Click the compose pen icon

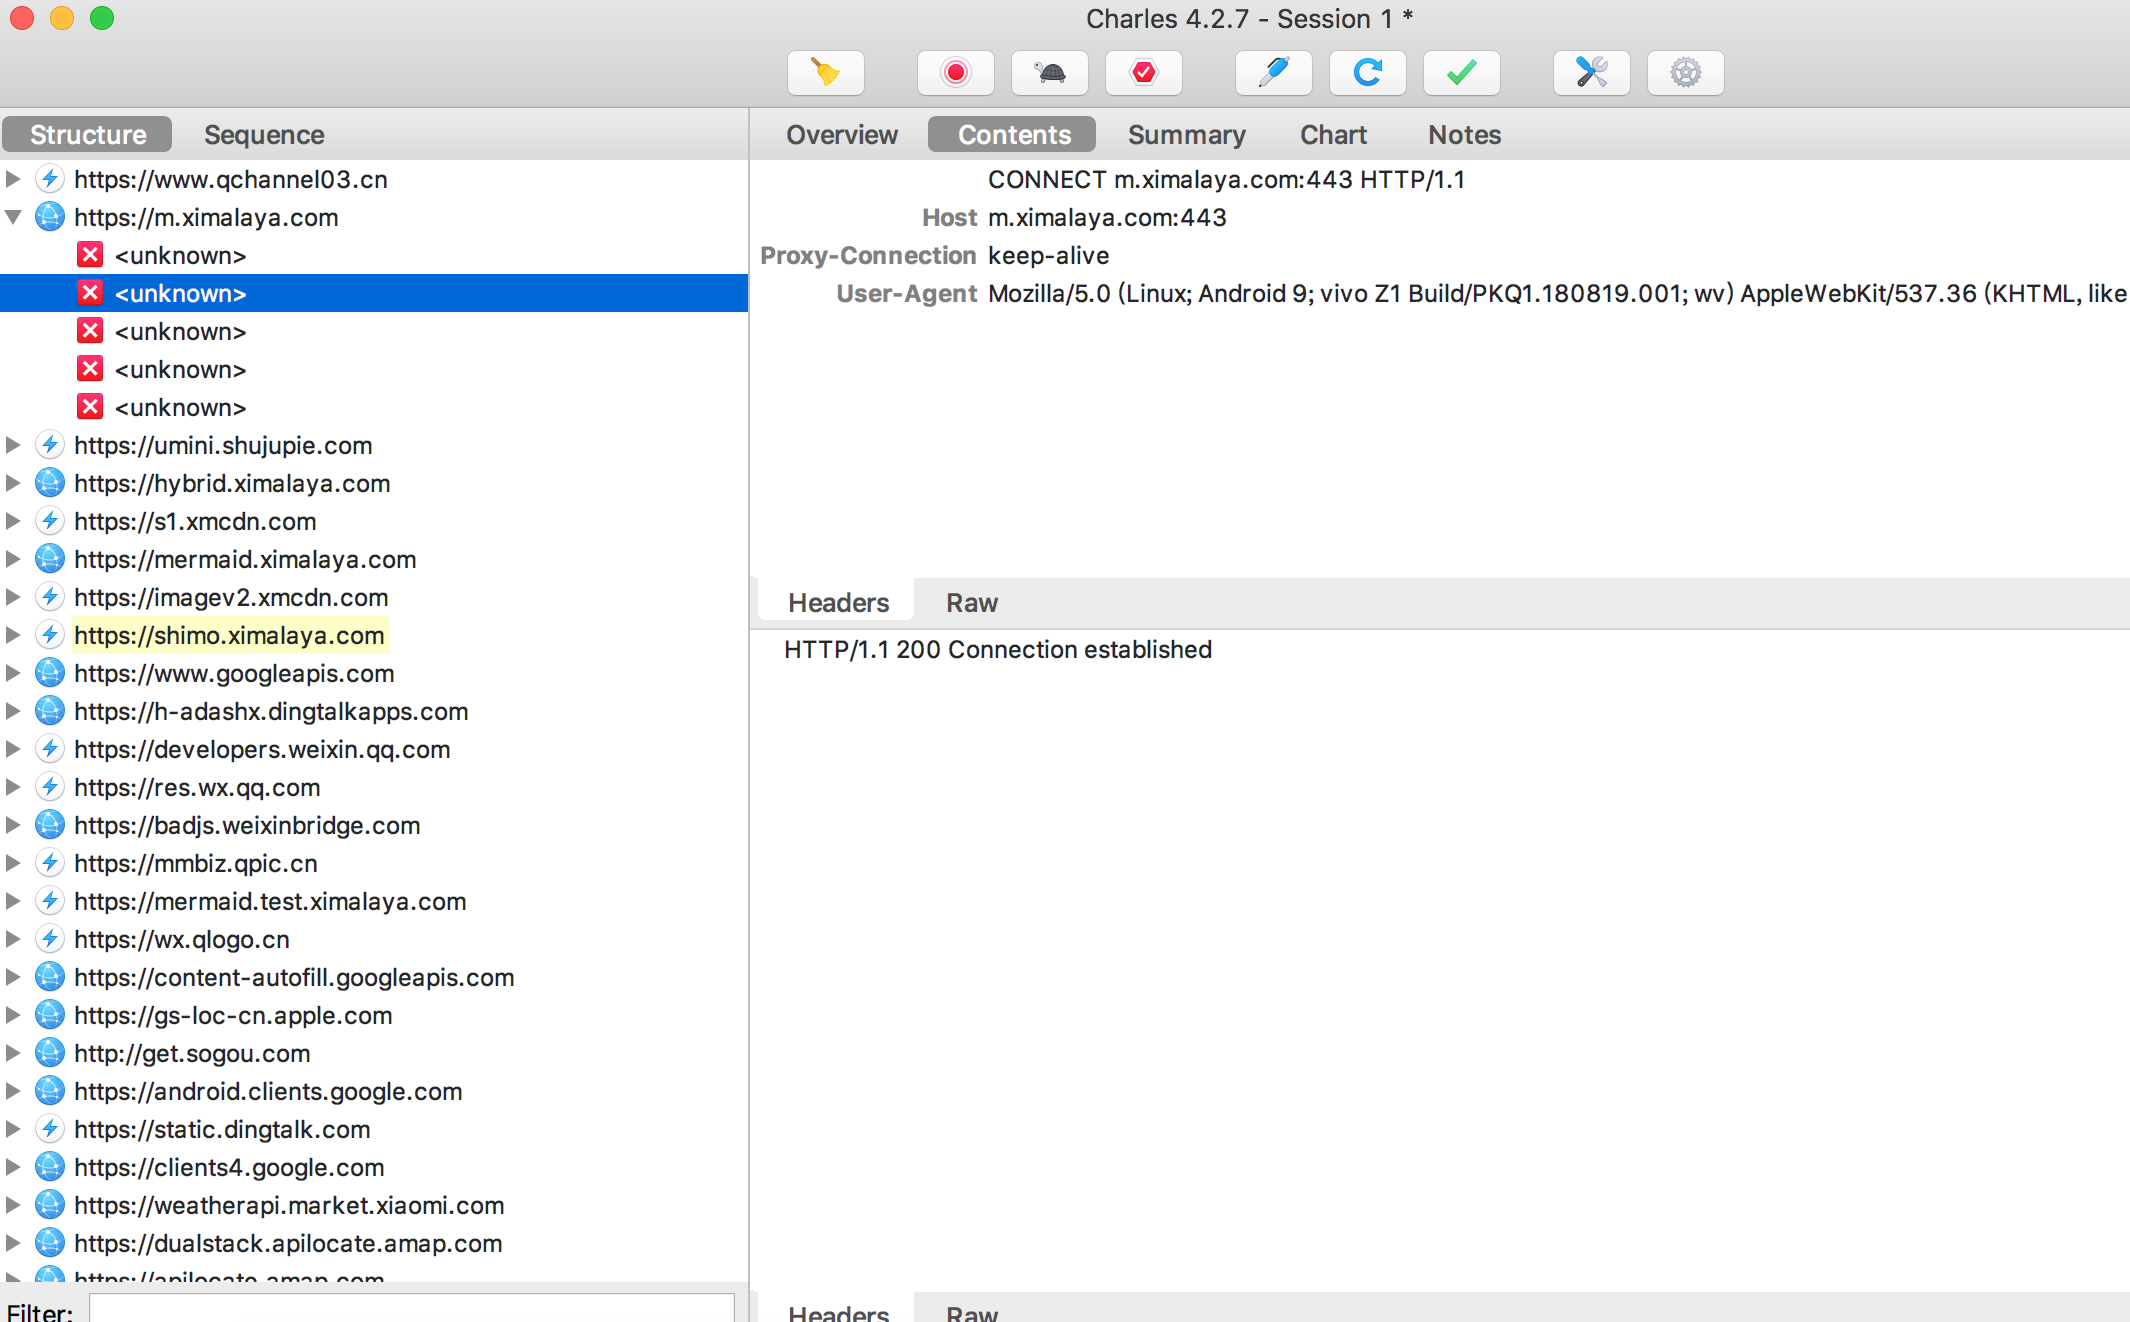pyautogui.click(x=1273, y=73)
